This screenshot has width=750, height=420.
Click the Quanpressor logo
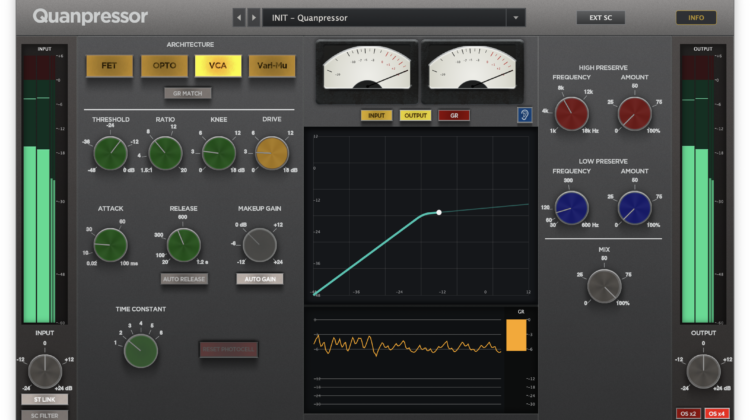[90, 17]
